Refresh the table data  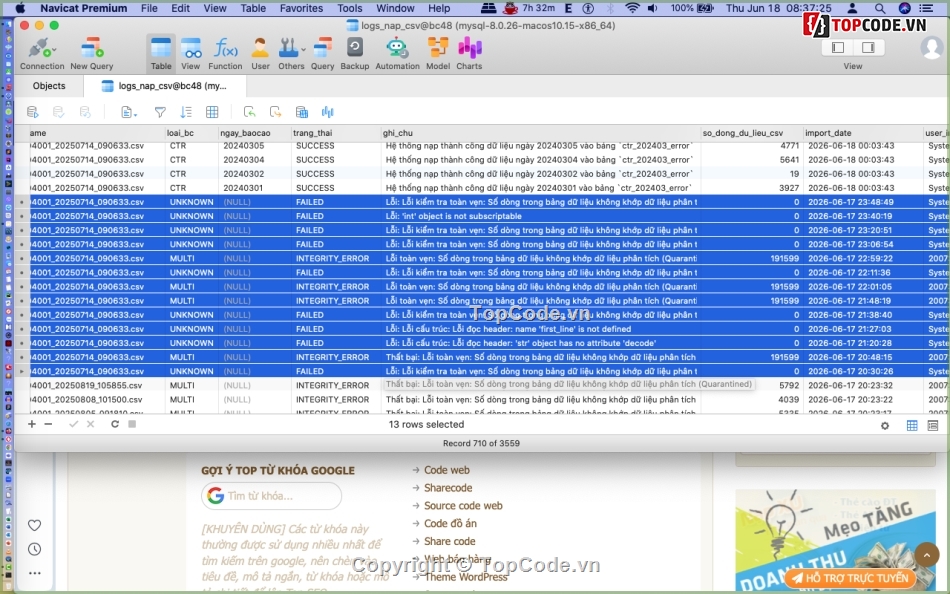point(115,424)
